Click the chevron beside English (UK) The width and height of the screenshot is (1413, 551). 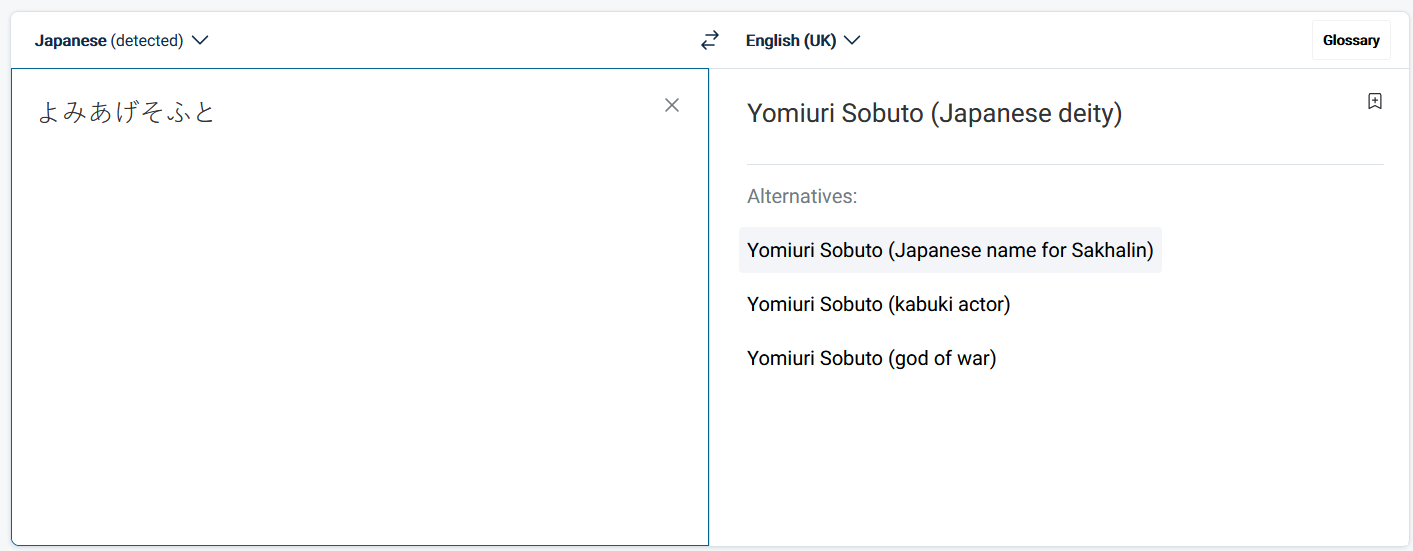tap(852, 40)
